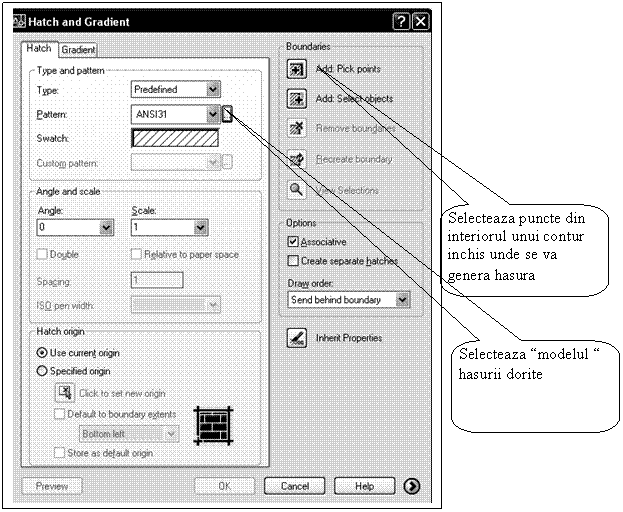Expand the Pattern dropdown showing ANSI31

click(212, 114)
